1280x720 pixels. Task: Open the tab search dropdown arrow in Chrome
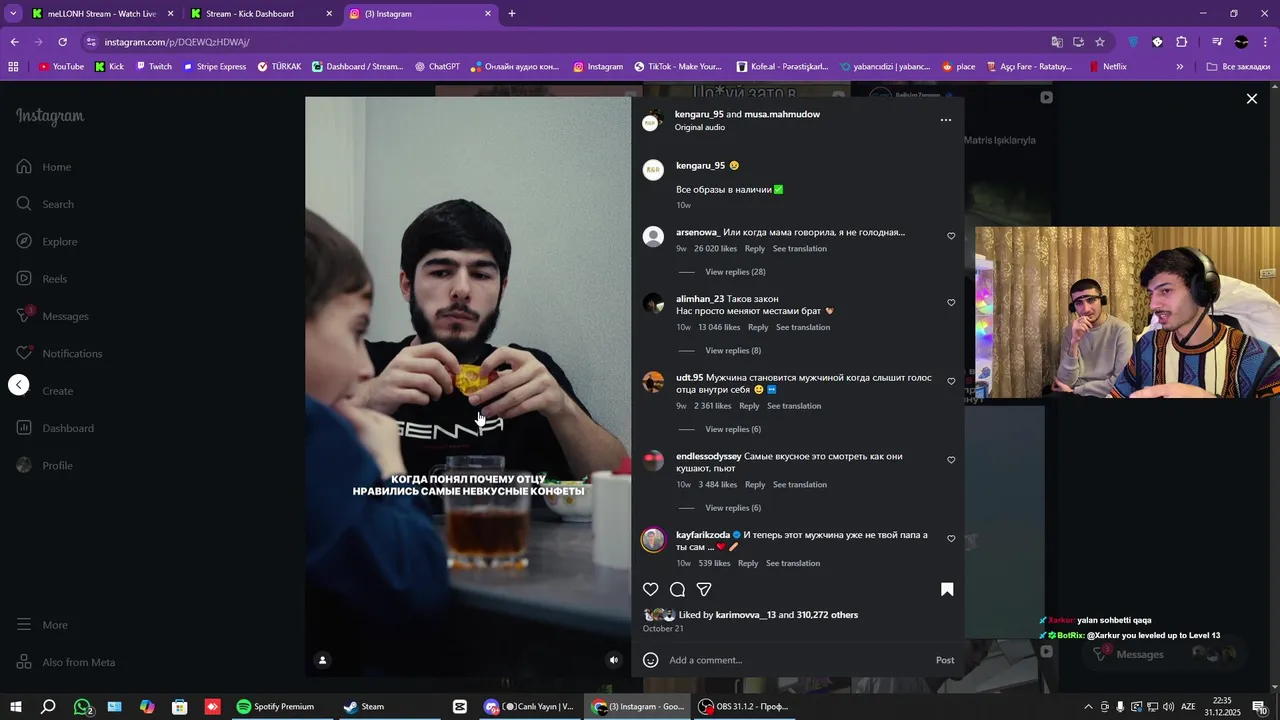click(x=13, y=14)
